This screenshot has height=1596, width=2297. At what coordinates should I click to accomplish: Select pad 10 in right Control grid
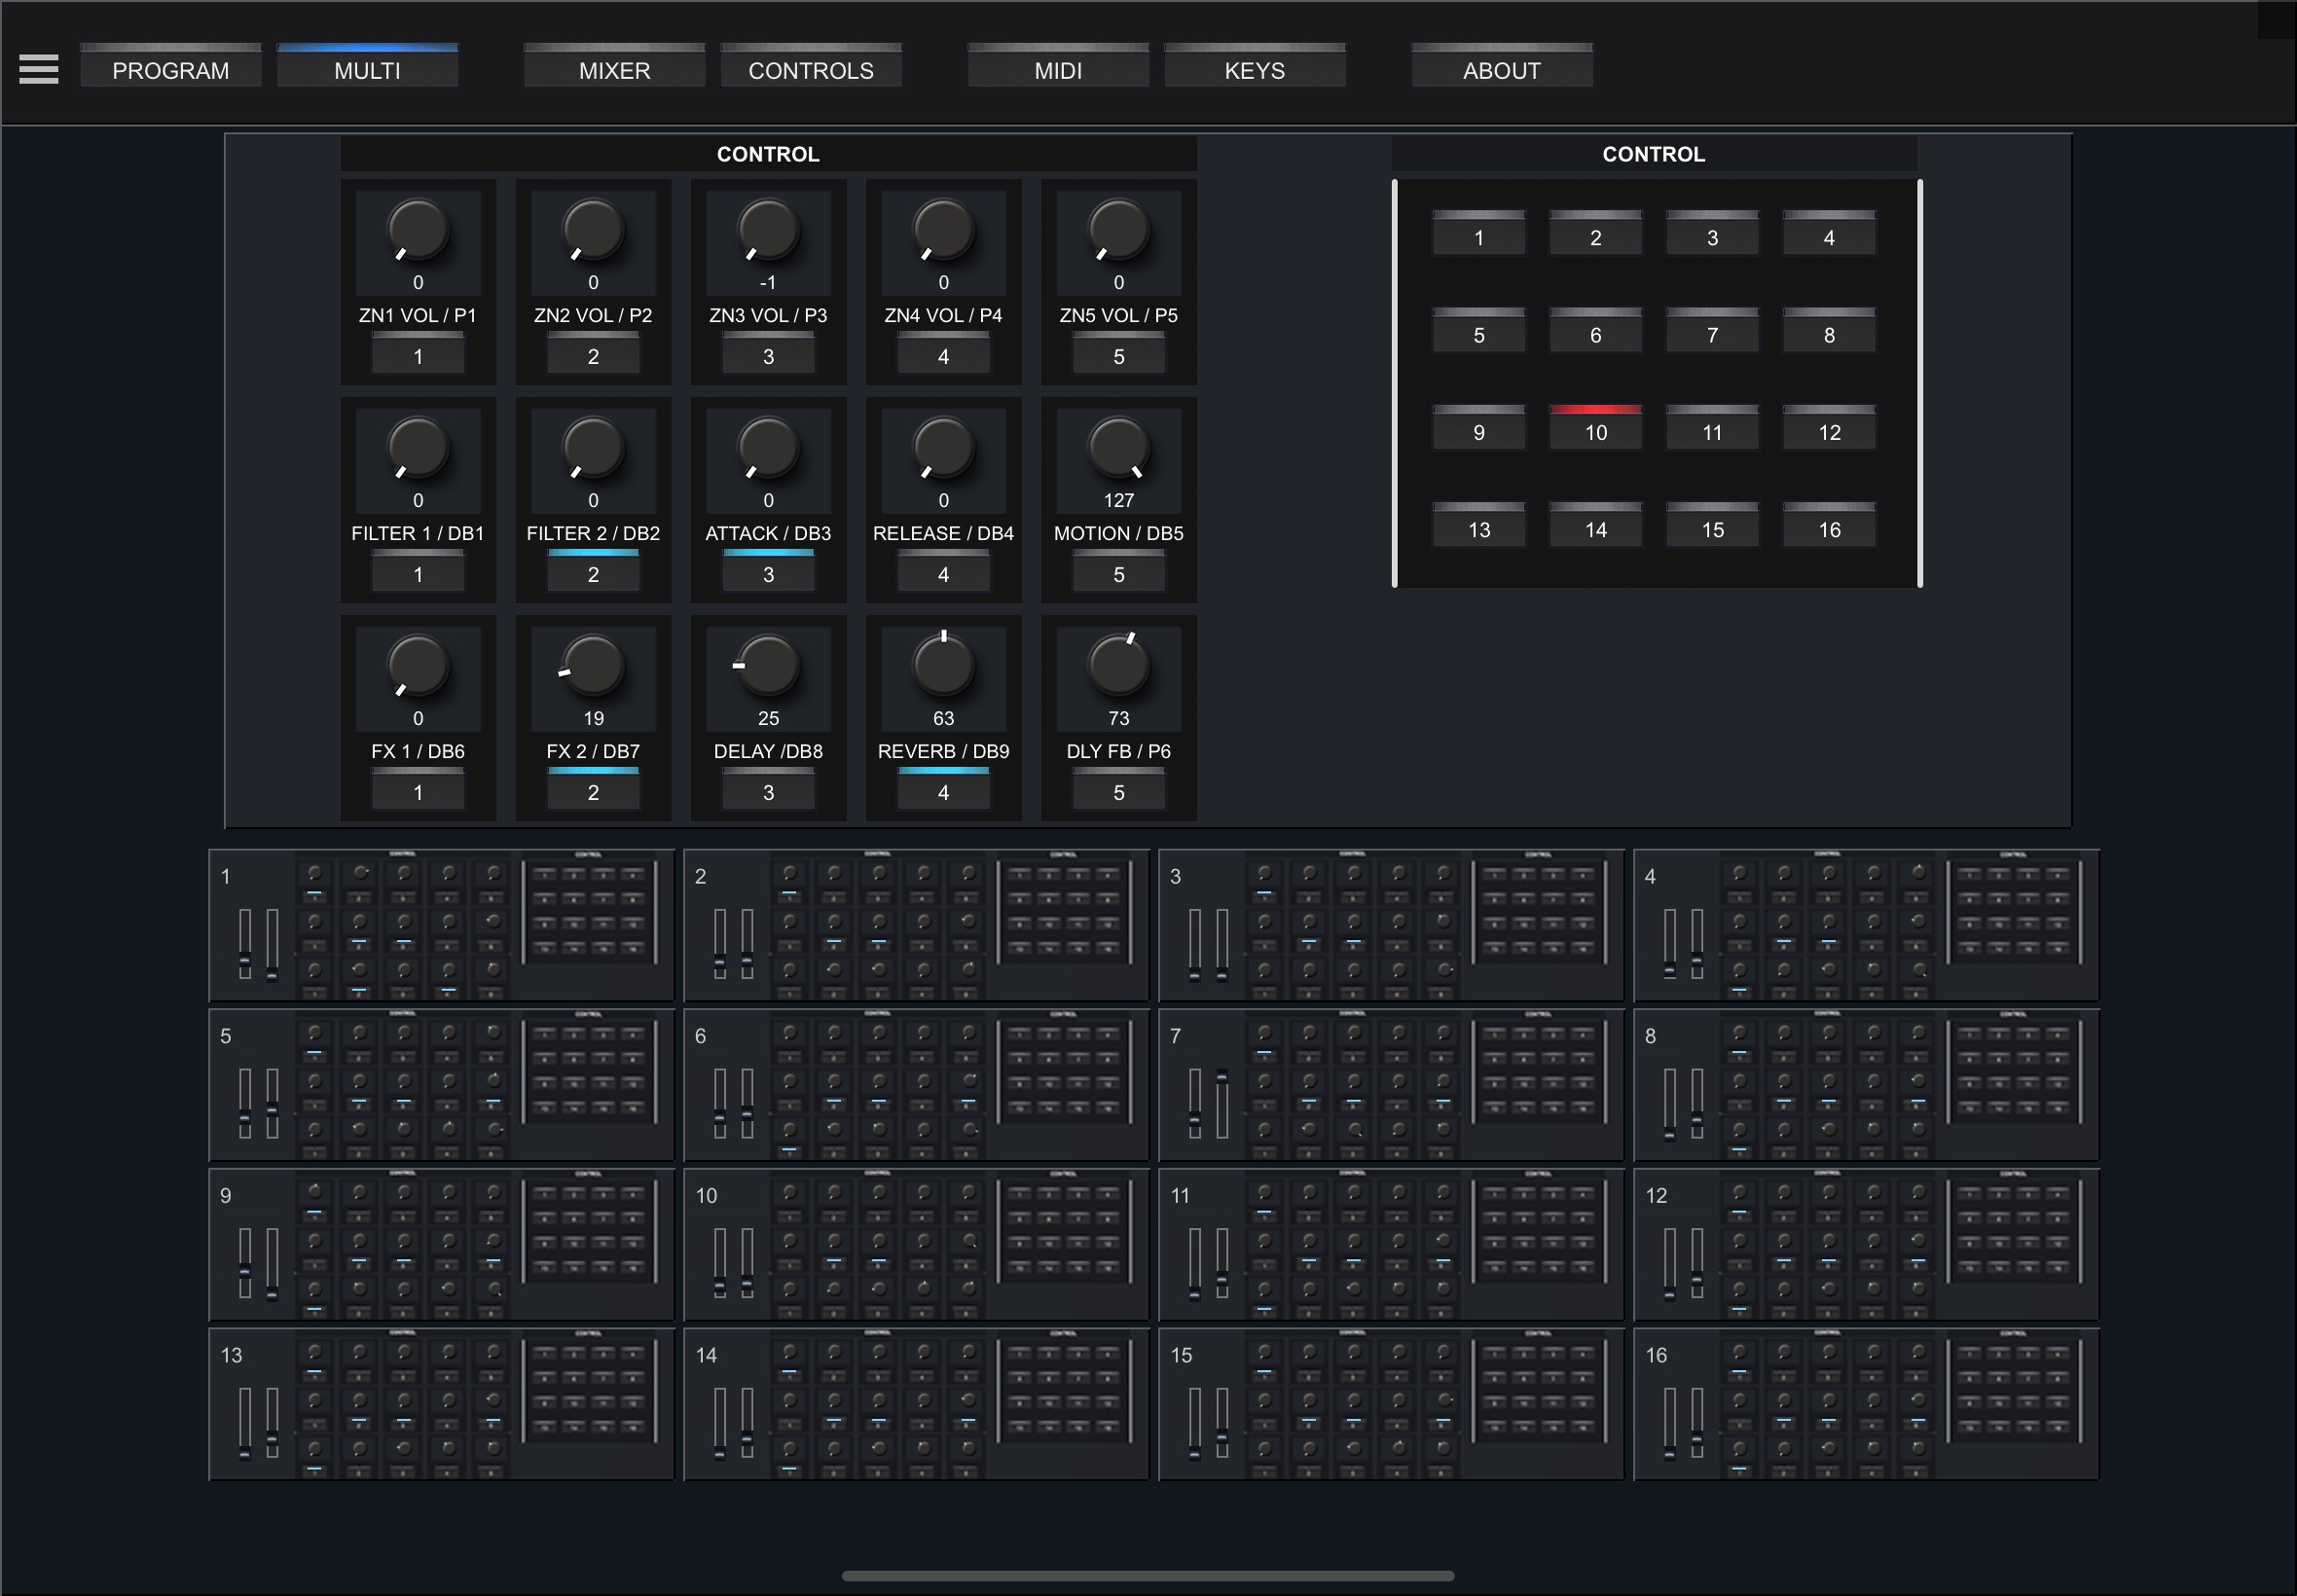[1595, 431]
